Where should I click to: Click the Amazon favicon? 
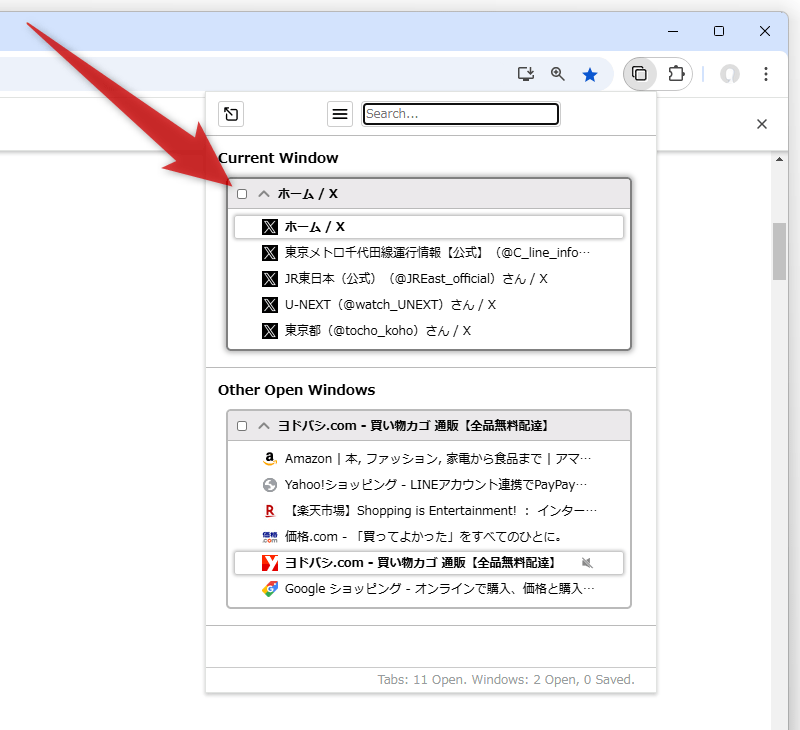coord(270,459)
